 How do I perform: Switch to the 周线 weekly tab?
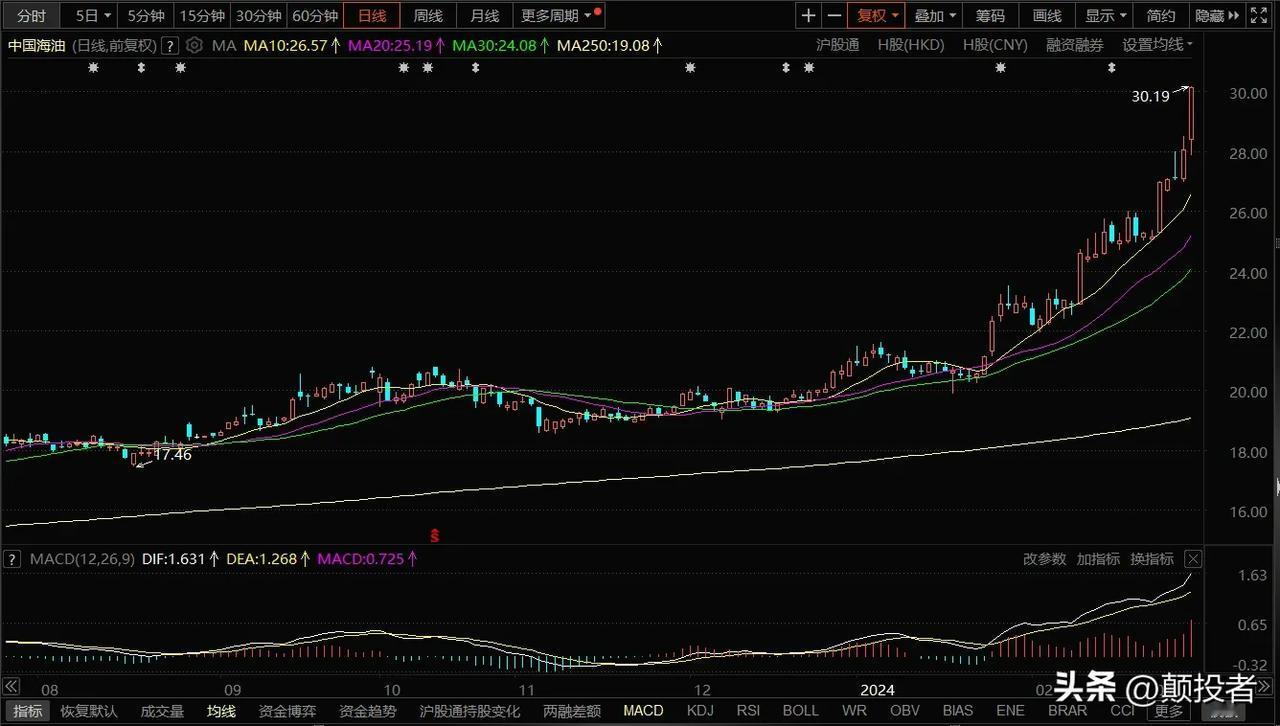[428, 15]
